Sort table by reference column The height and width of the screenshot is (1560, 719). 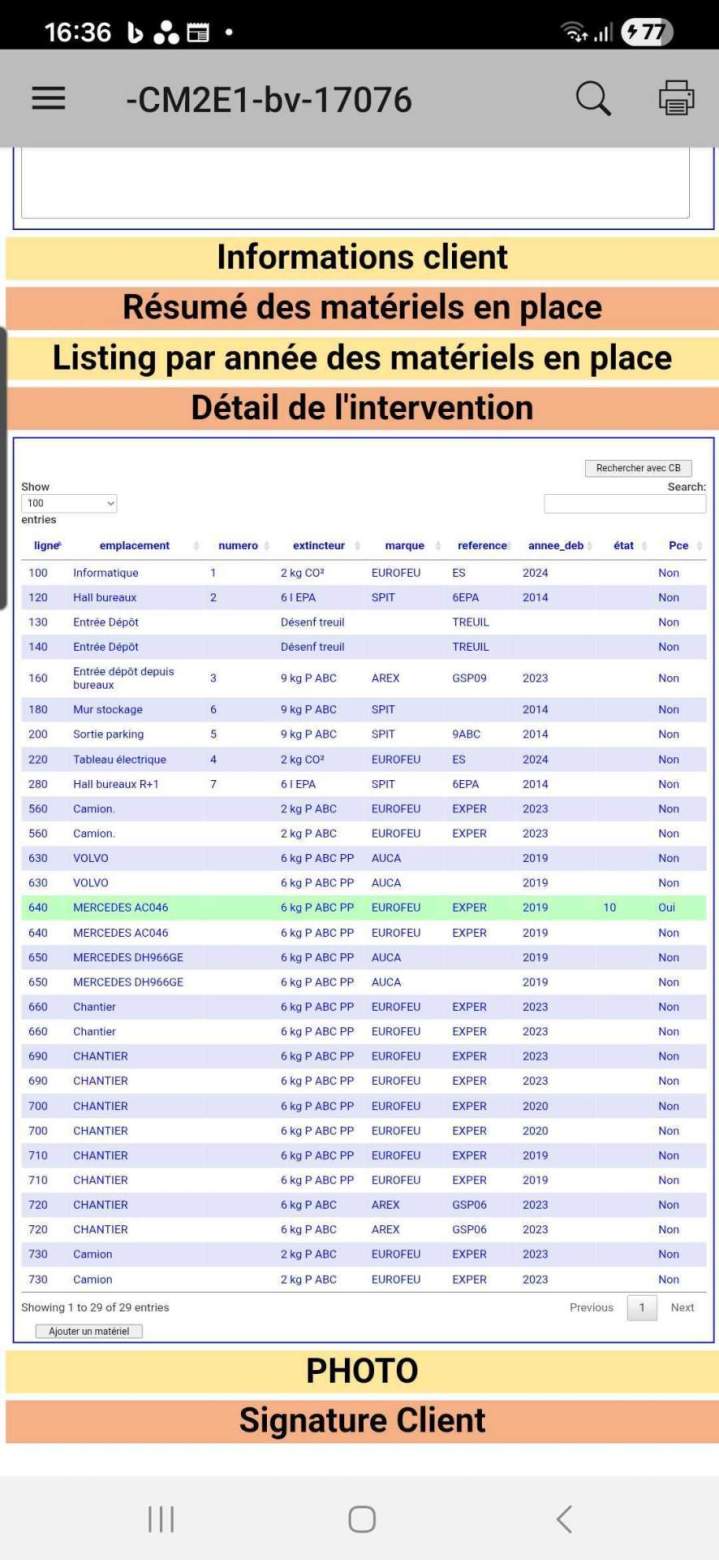click(482, 546)
